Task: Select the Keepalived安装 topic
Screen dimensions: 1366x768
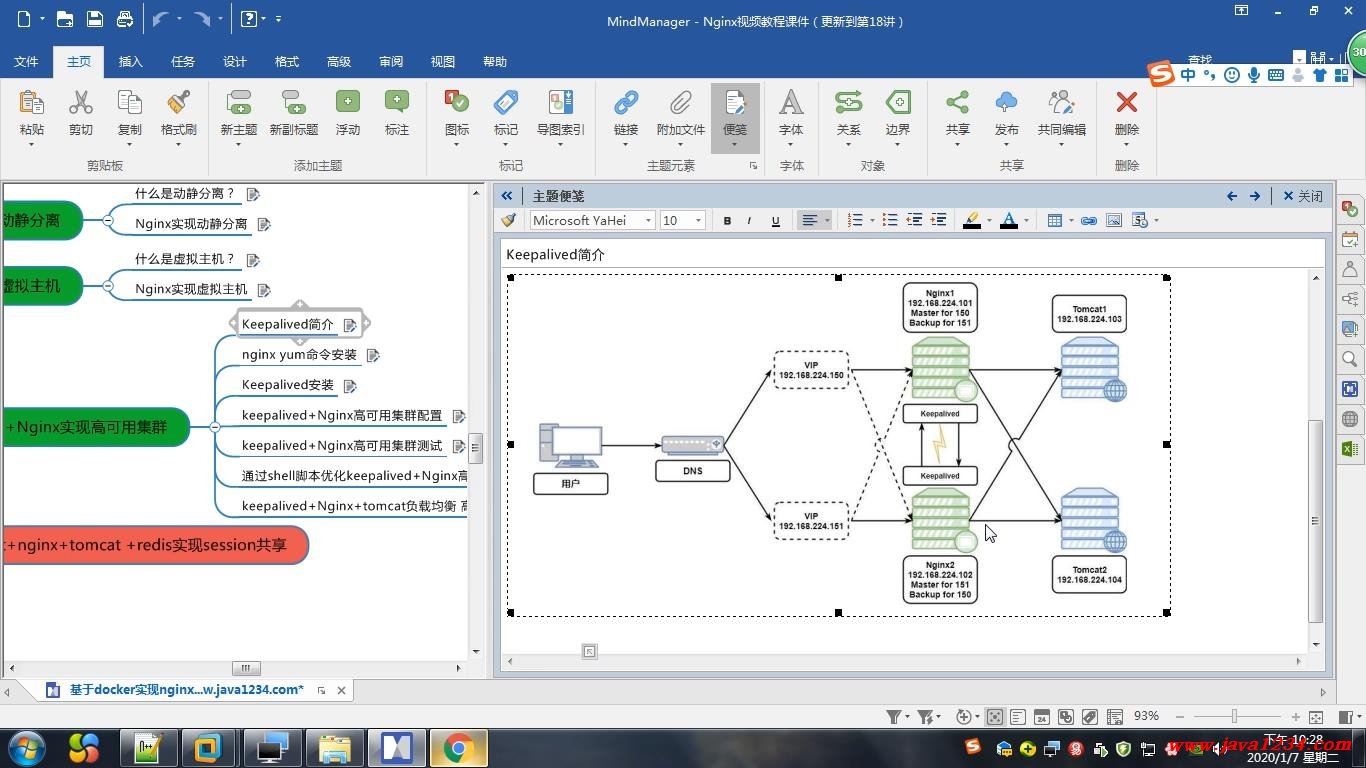Action: (288, 385)
